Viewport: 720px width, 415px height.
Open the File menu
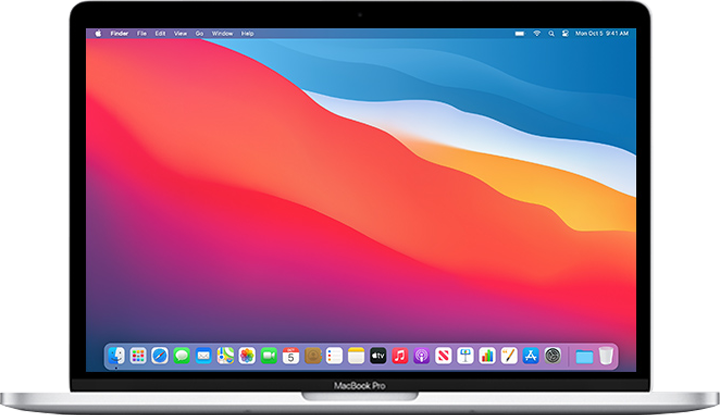[141, 33]
